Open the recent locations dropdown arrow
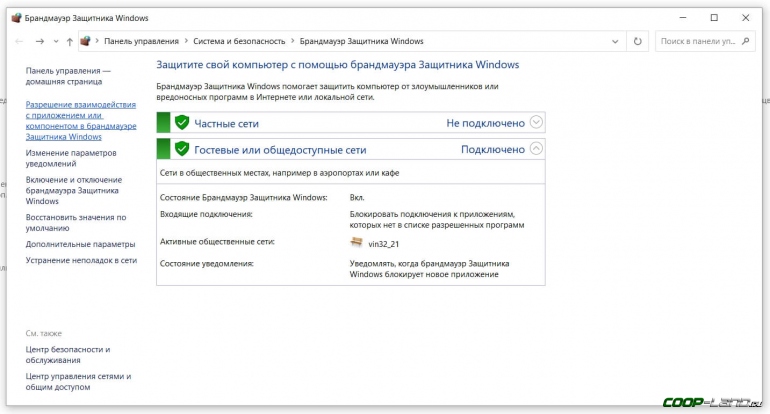This screenshot has height=414, width=770. coord(55,41)
